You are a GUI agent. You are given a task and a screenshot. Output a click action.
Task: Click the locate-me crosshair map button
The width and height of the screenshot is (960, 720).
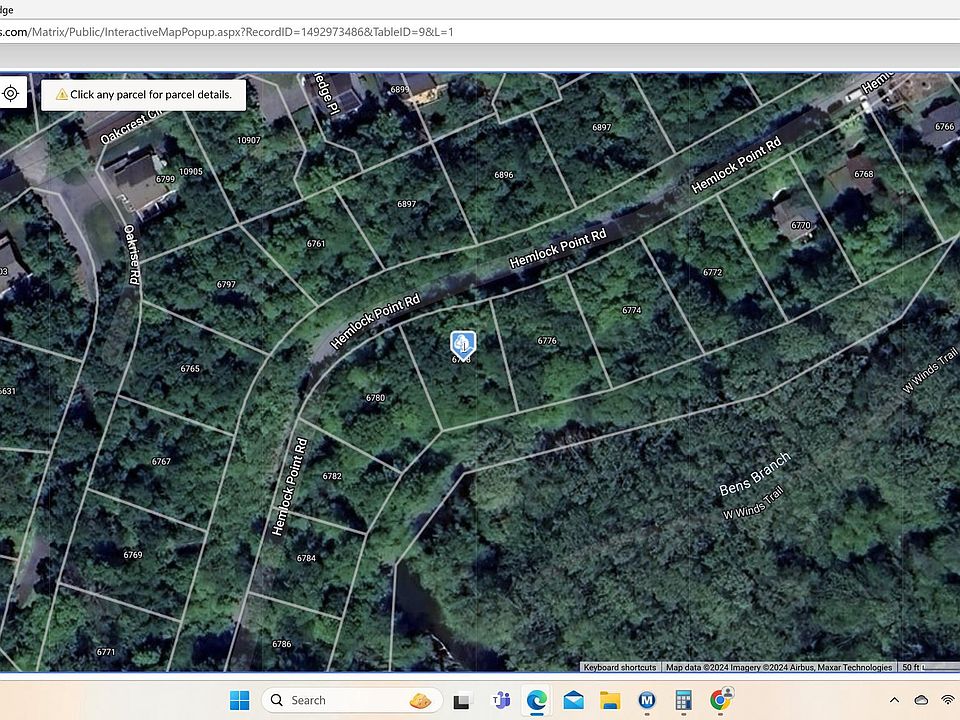click(11, 94)
